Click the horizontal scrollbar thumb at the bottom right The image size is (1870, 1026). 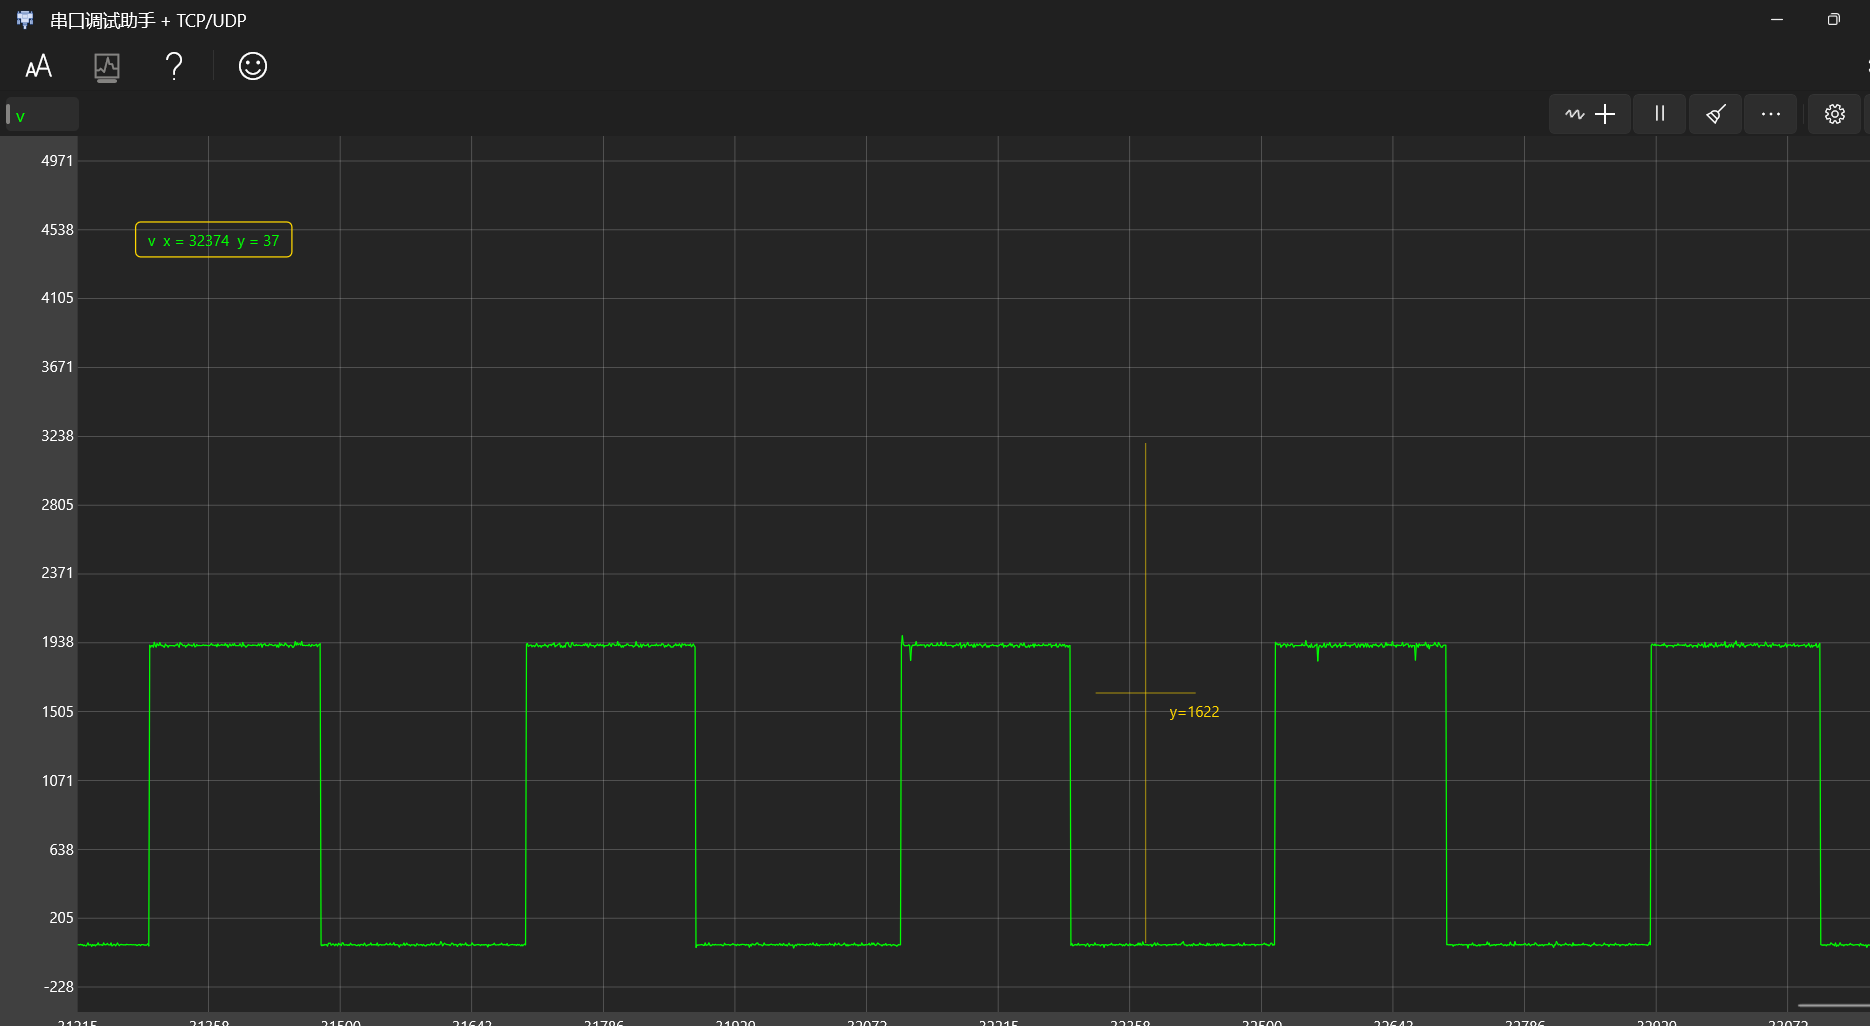1832,1005
